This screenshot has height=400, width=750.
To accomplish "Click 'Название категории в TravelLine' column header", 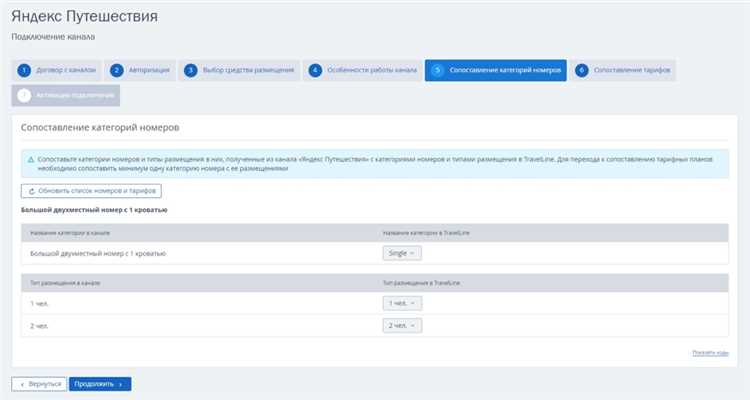I will (x=426, y=233).
